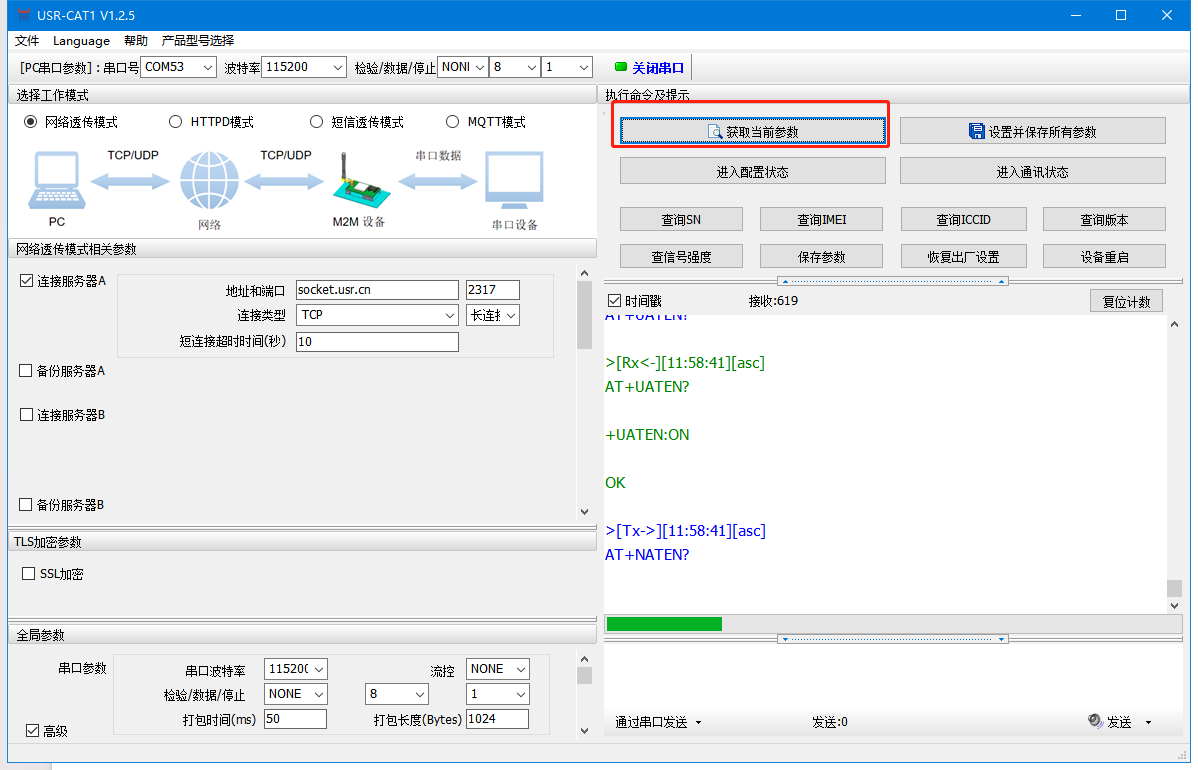Click 恢复出厂设置 button
The width and height of the screenshot is (1198, 770).
963,256
